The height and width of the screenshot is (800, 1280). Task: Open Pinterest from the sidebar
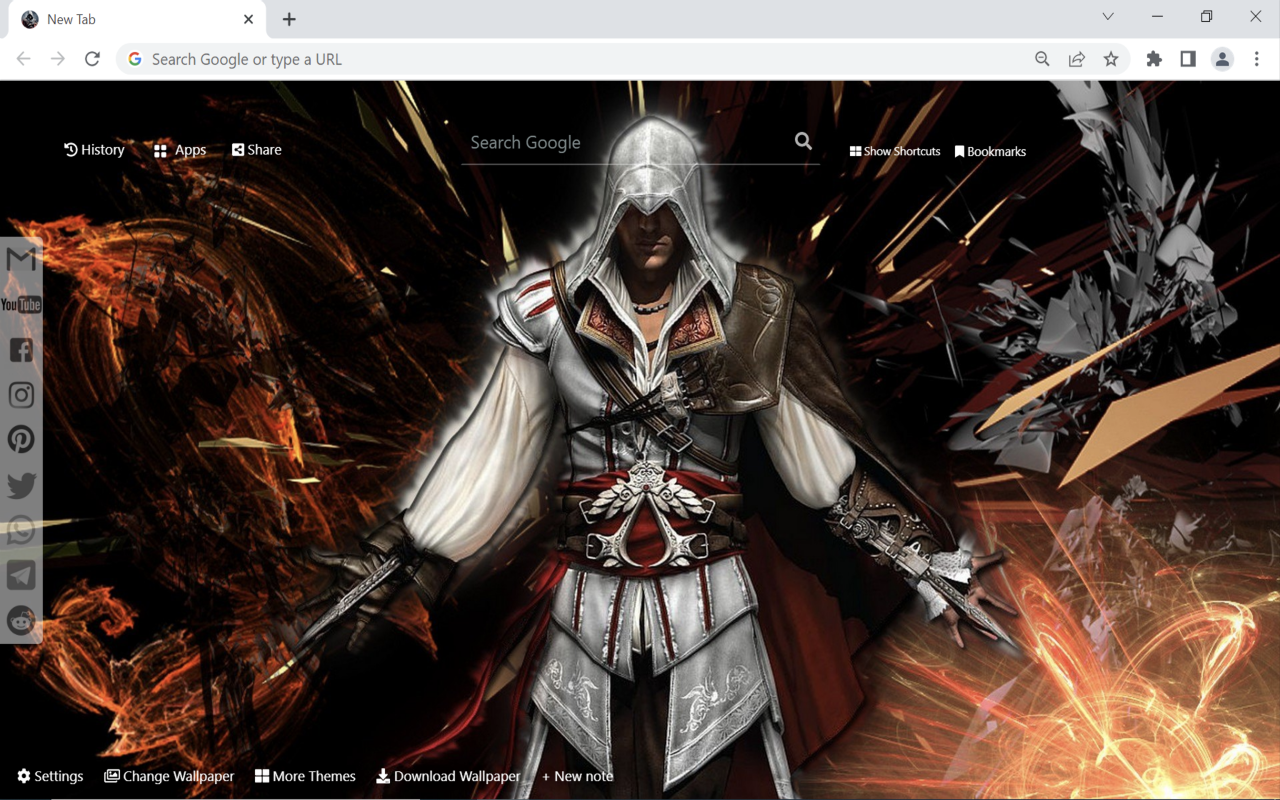21,440
